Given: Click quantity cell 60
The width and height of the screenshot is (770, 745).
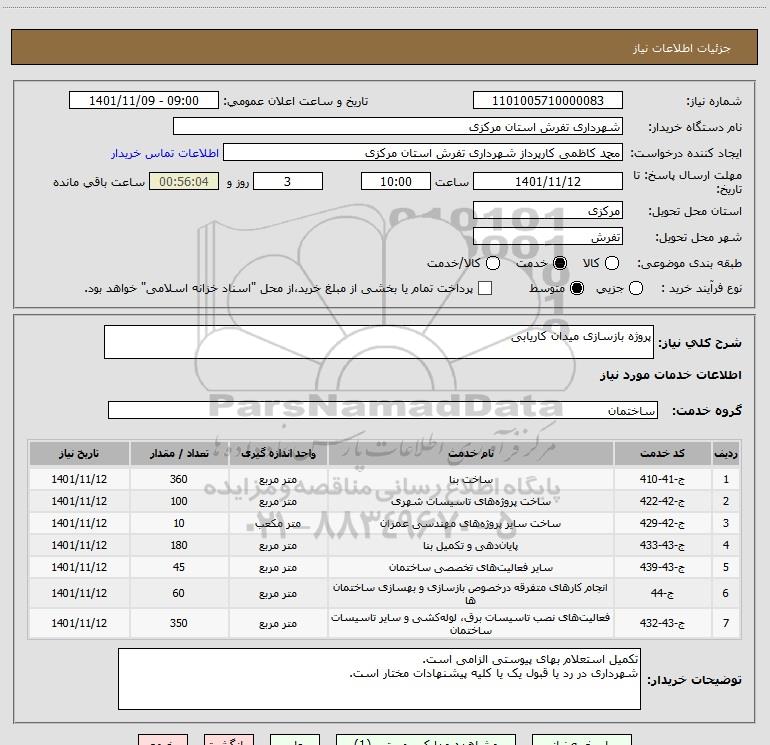Looking at the screenshot, I should click(x=179, y=593).
